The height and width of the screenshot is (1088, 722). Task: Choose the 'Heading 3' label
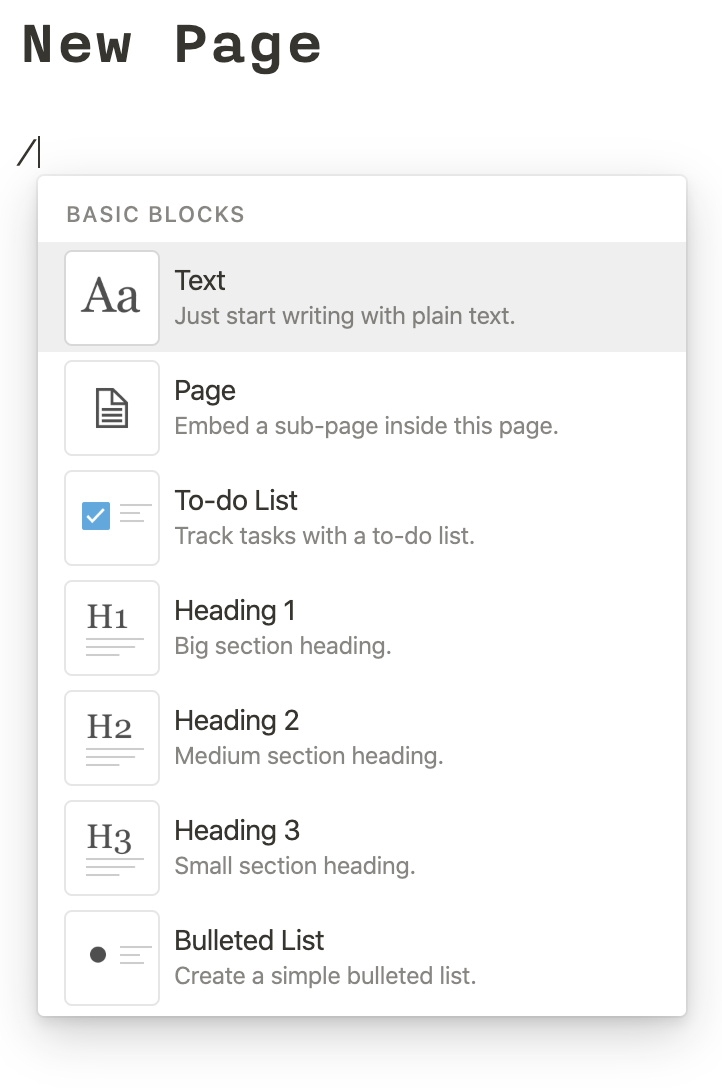(x=237, y=831)
